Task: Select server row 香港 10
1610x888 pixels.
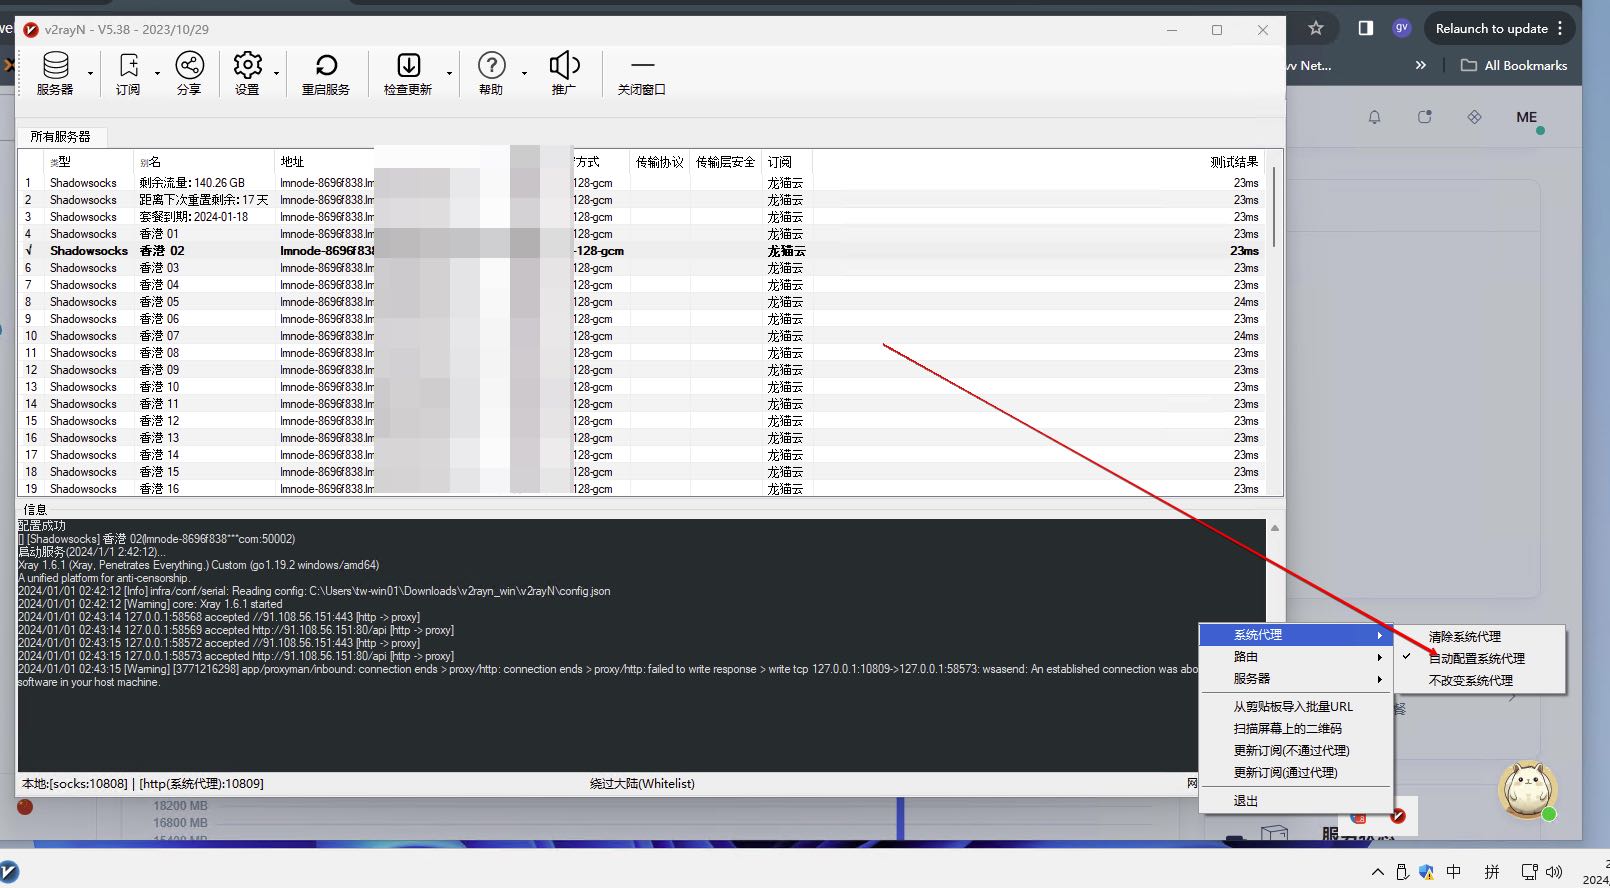Action: 641,387
